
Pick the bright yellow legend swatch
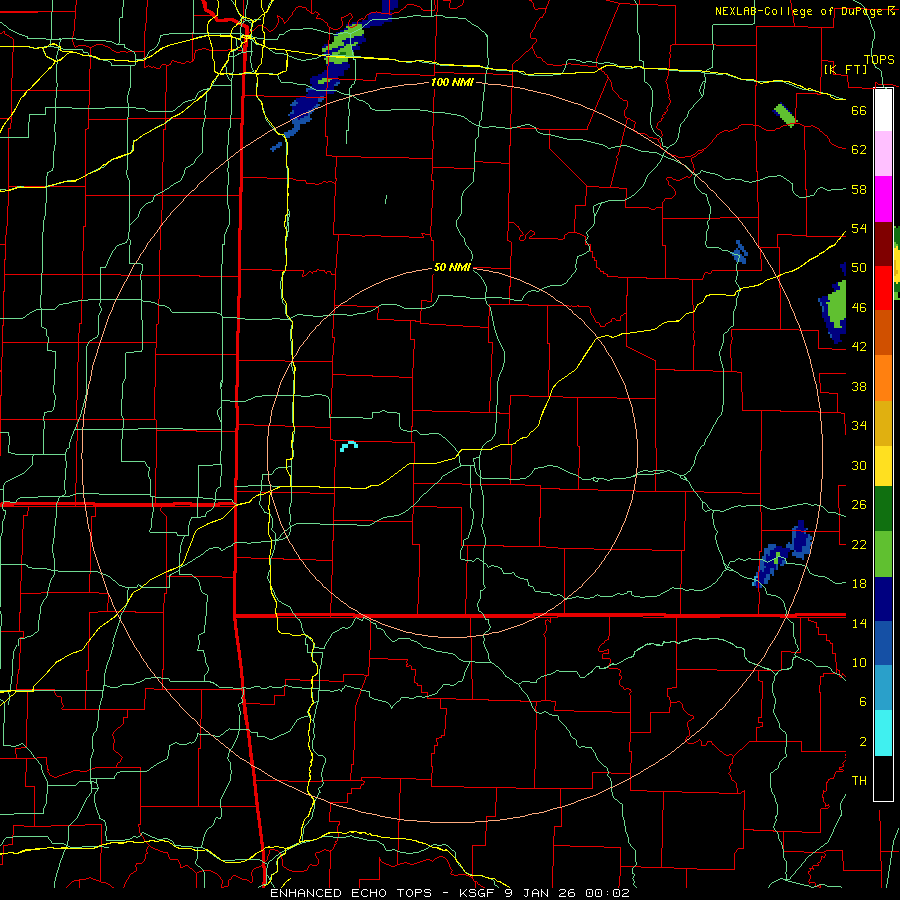[883, 466]
